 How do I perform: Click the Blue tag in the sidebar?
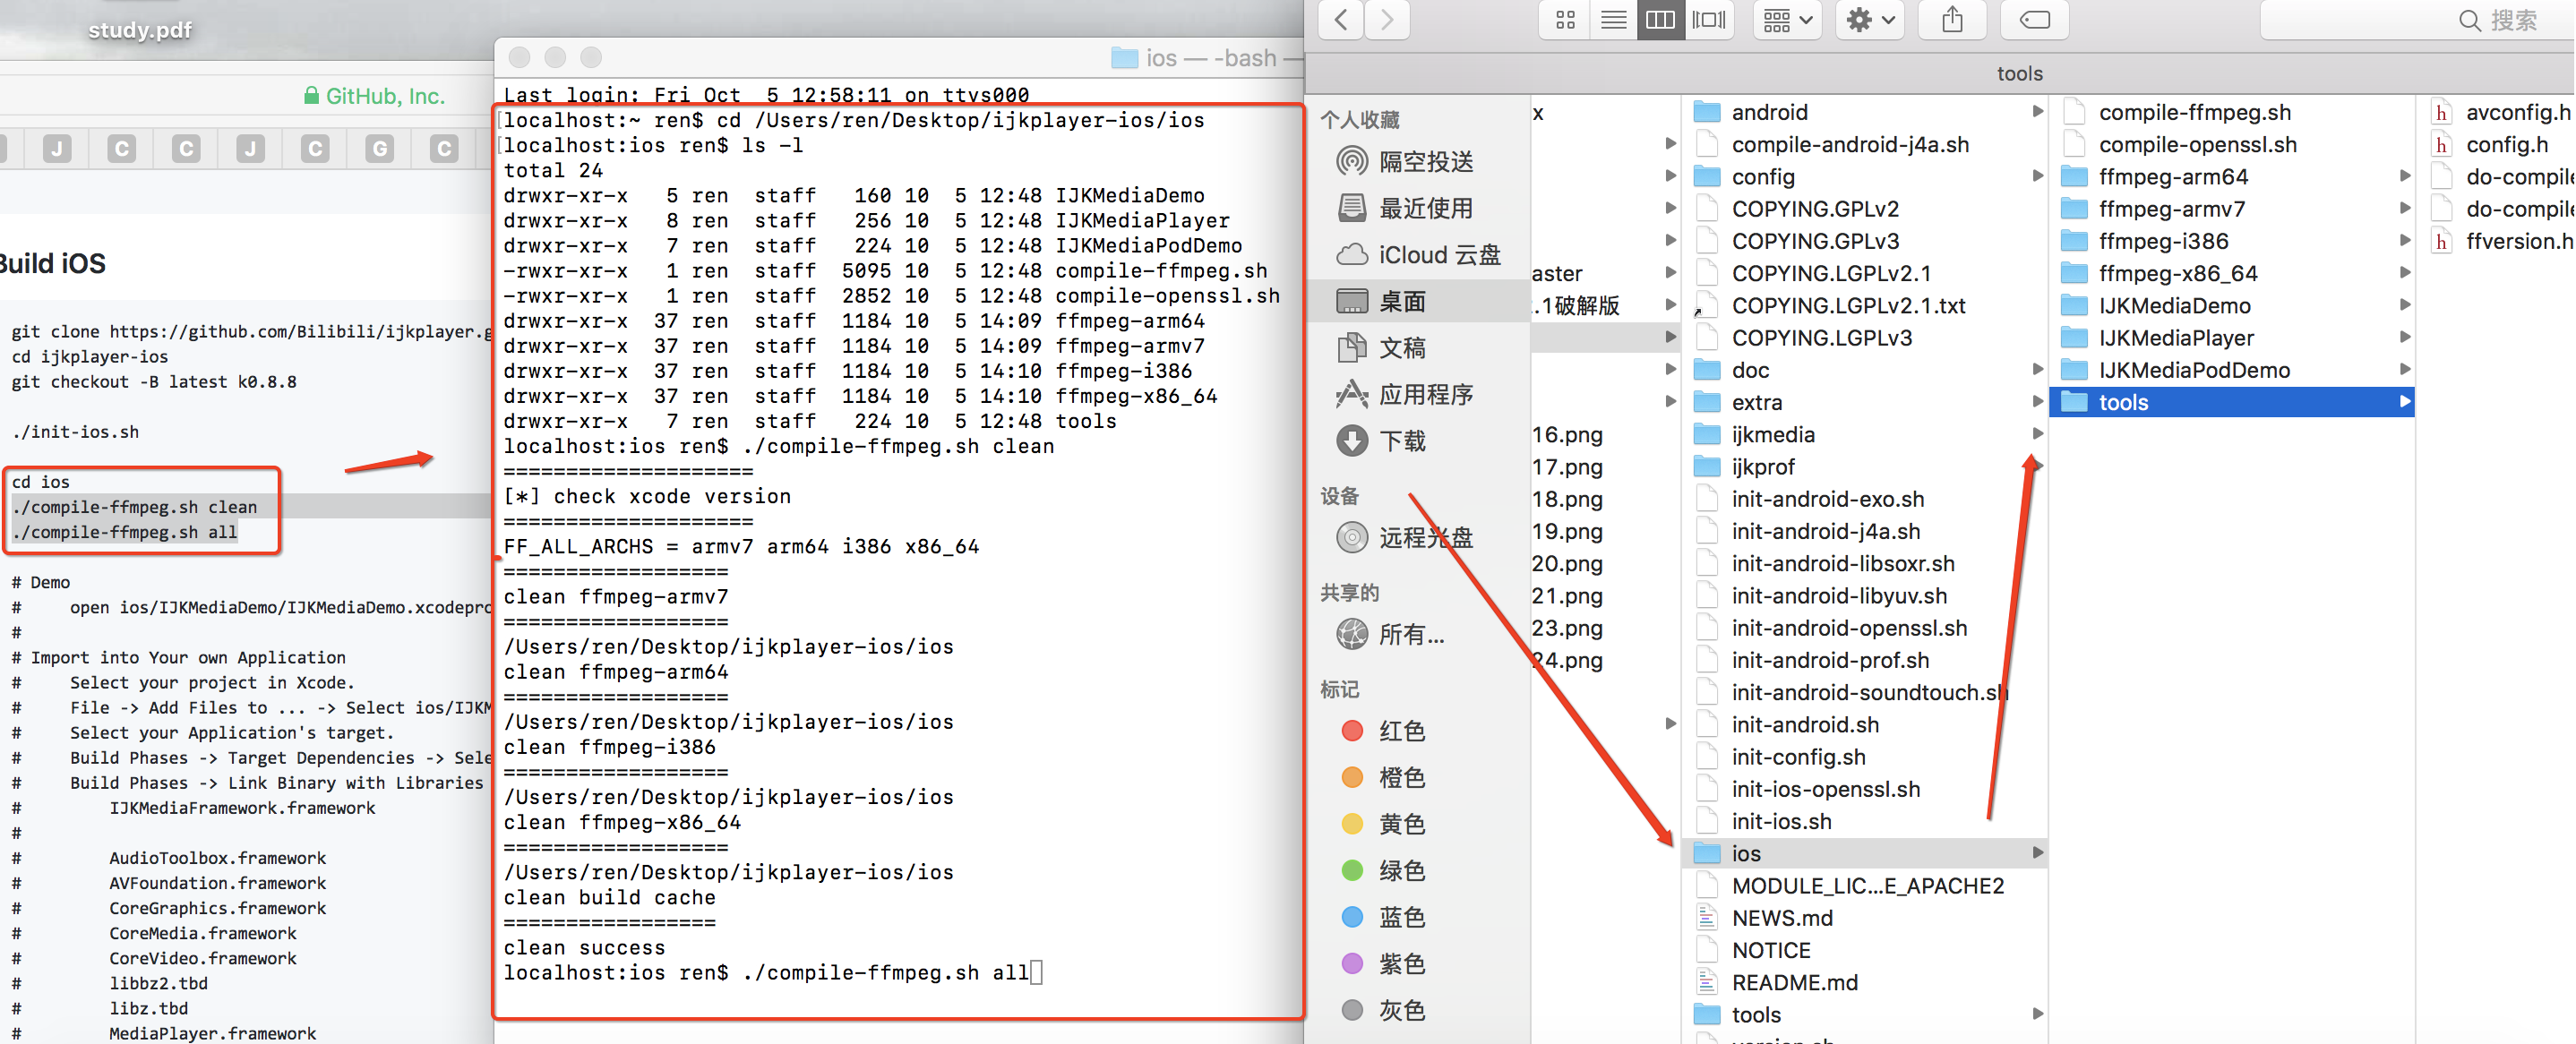(x=1400, y=917)
